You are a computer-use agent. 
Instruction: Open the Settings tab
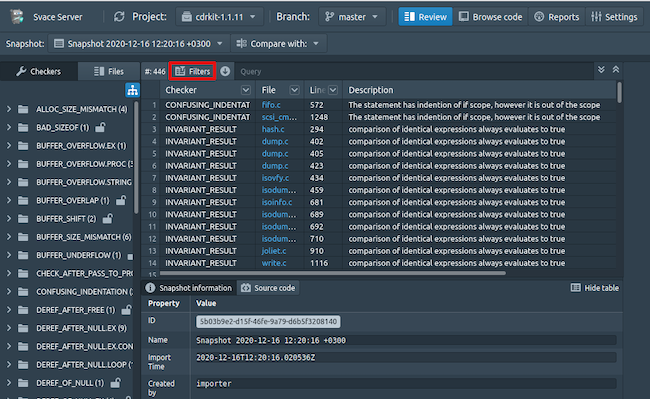click(x=614, y=17)
